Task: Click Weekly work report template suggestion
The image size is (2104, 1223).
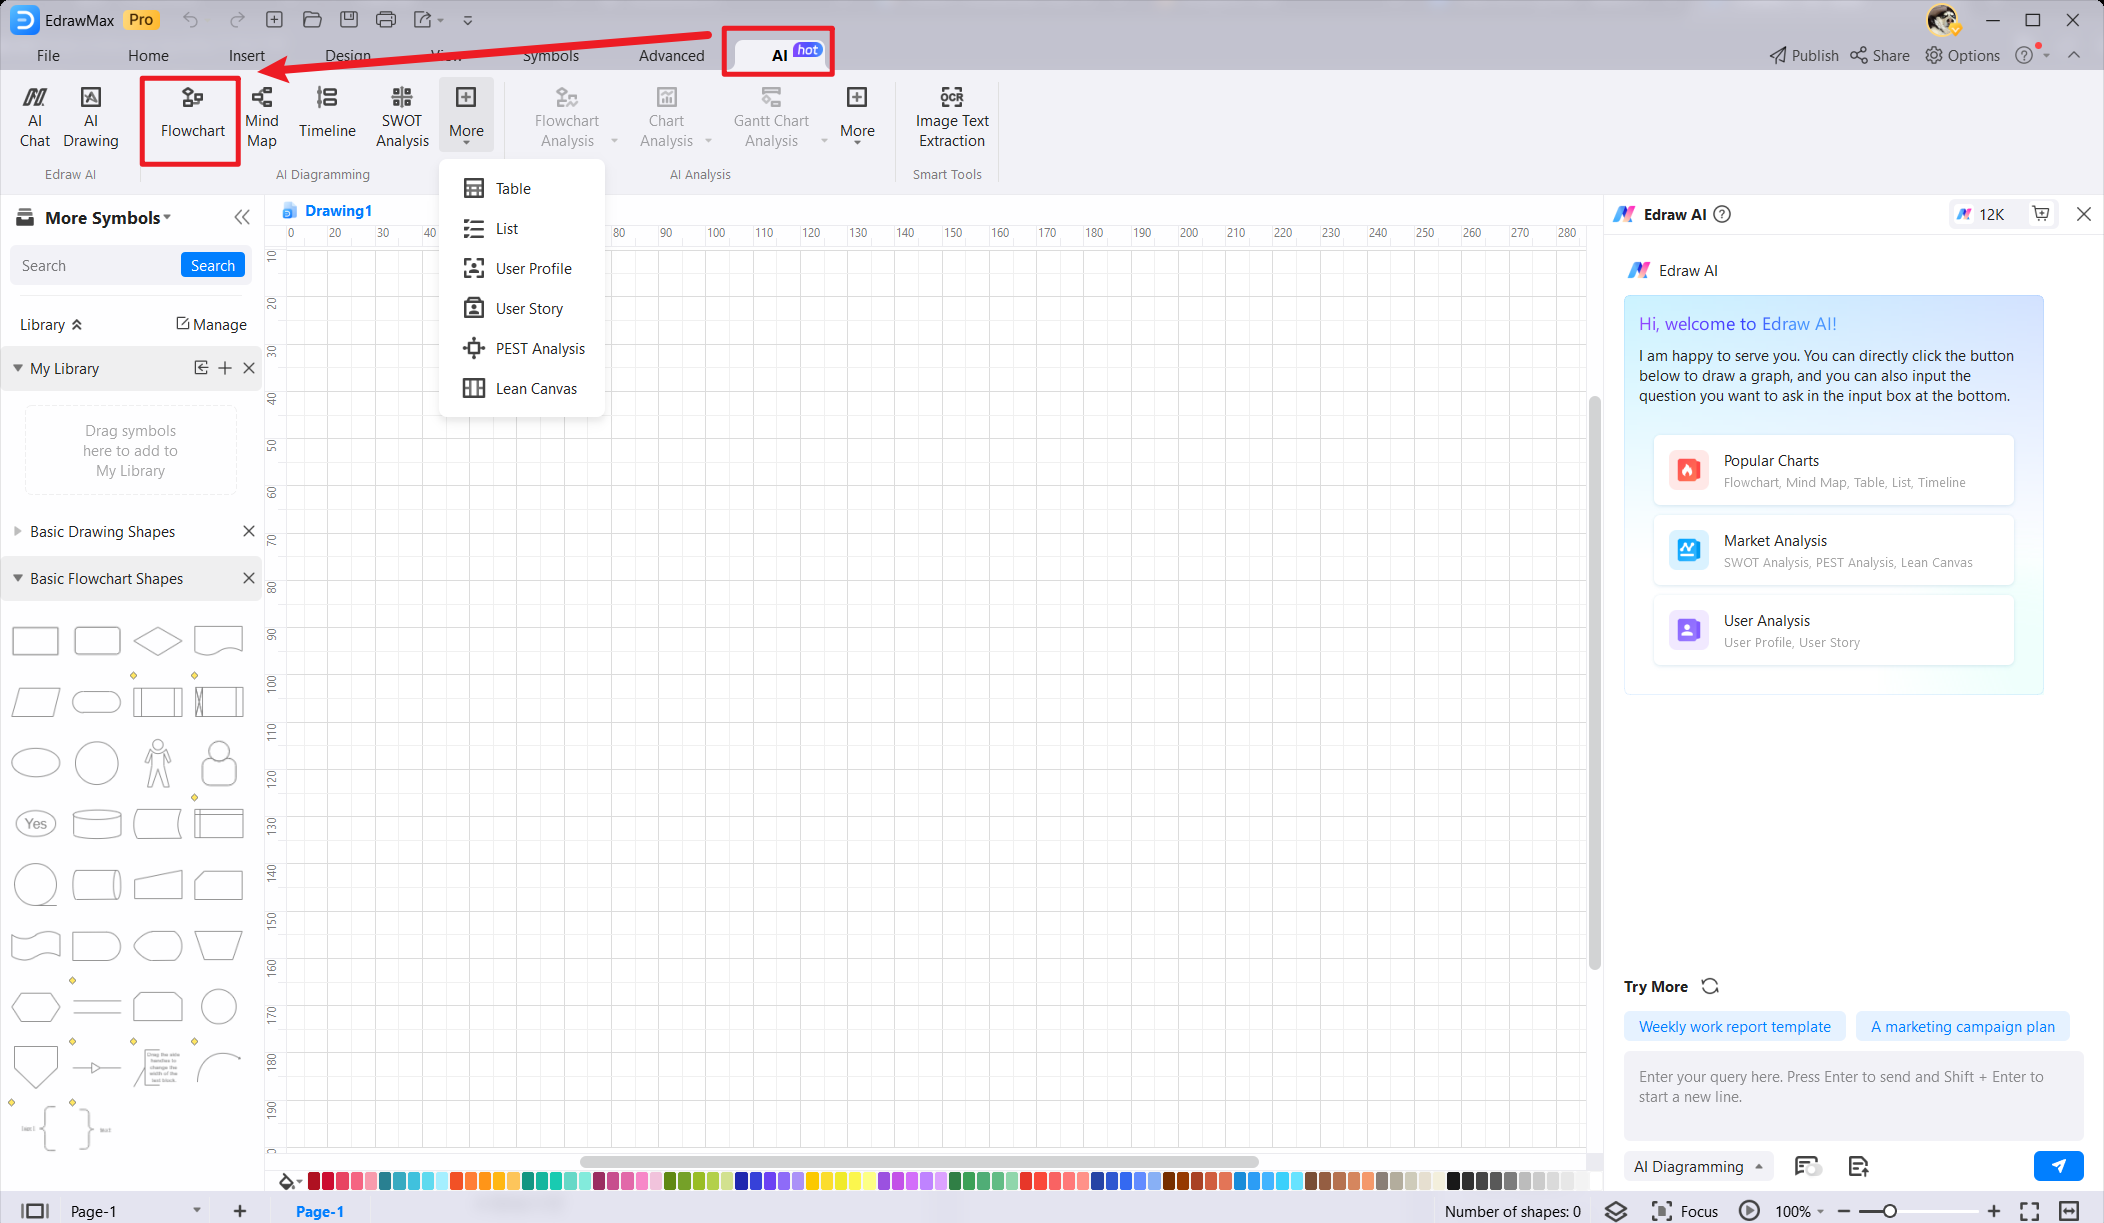Action: coord(1734,1026)
